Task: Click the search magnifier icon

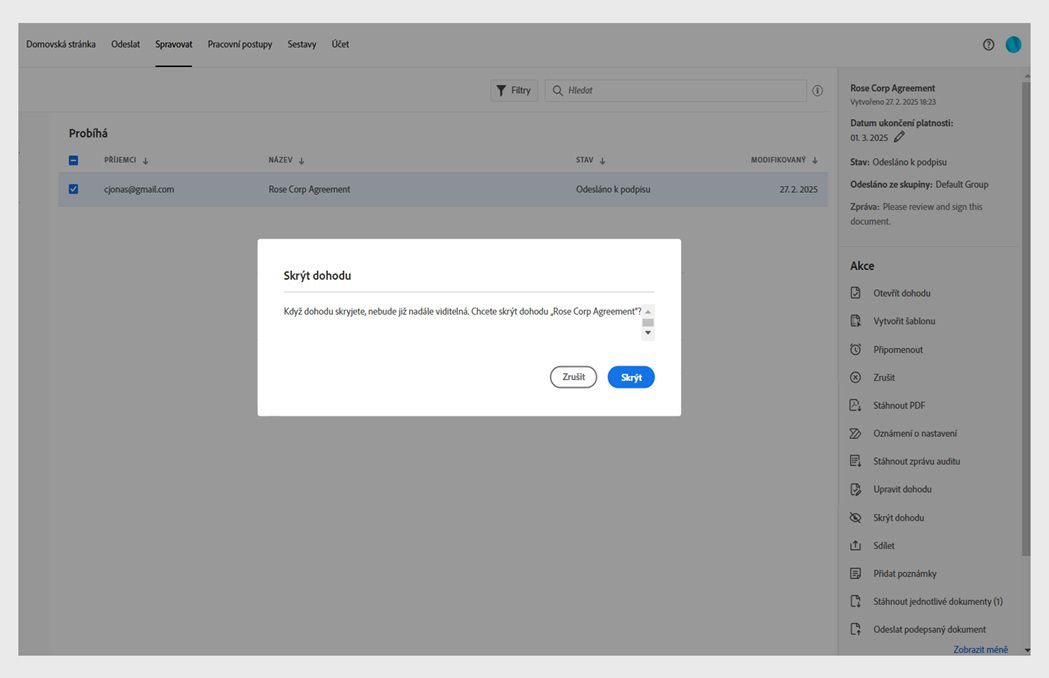Action: [557, 90]
